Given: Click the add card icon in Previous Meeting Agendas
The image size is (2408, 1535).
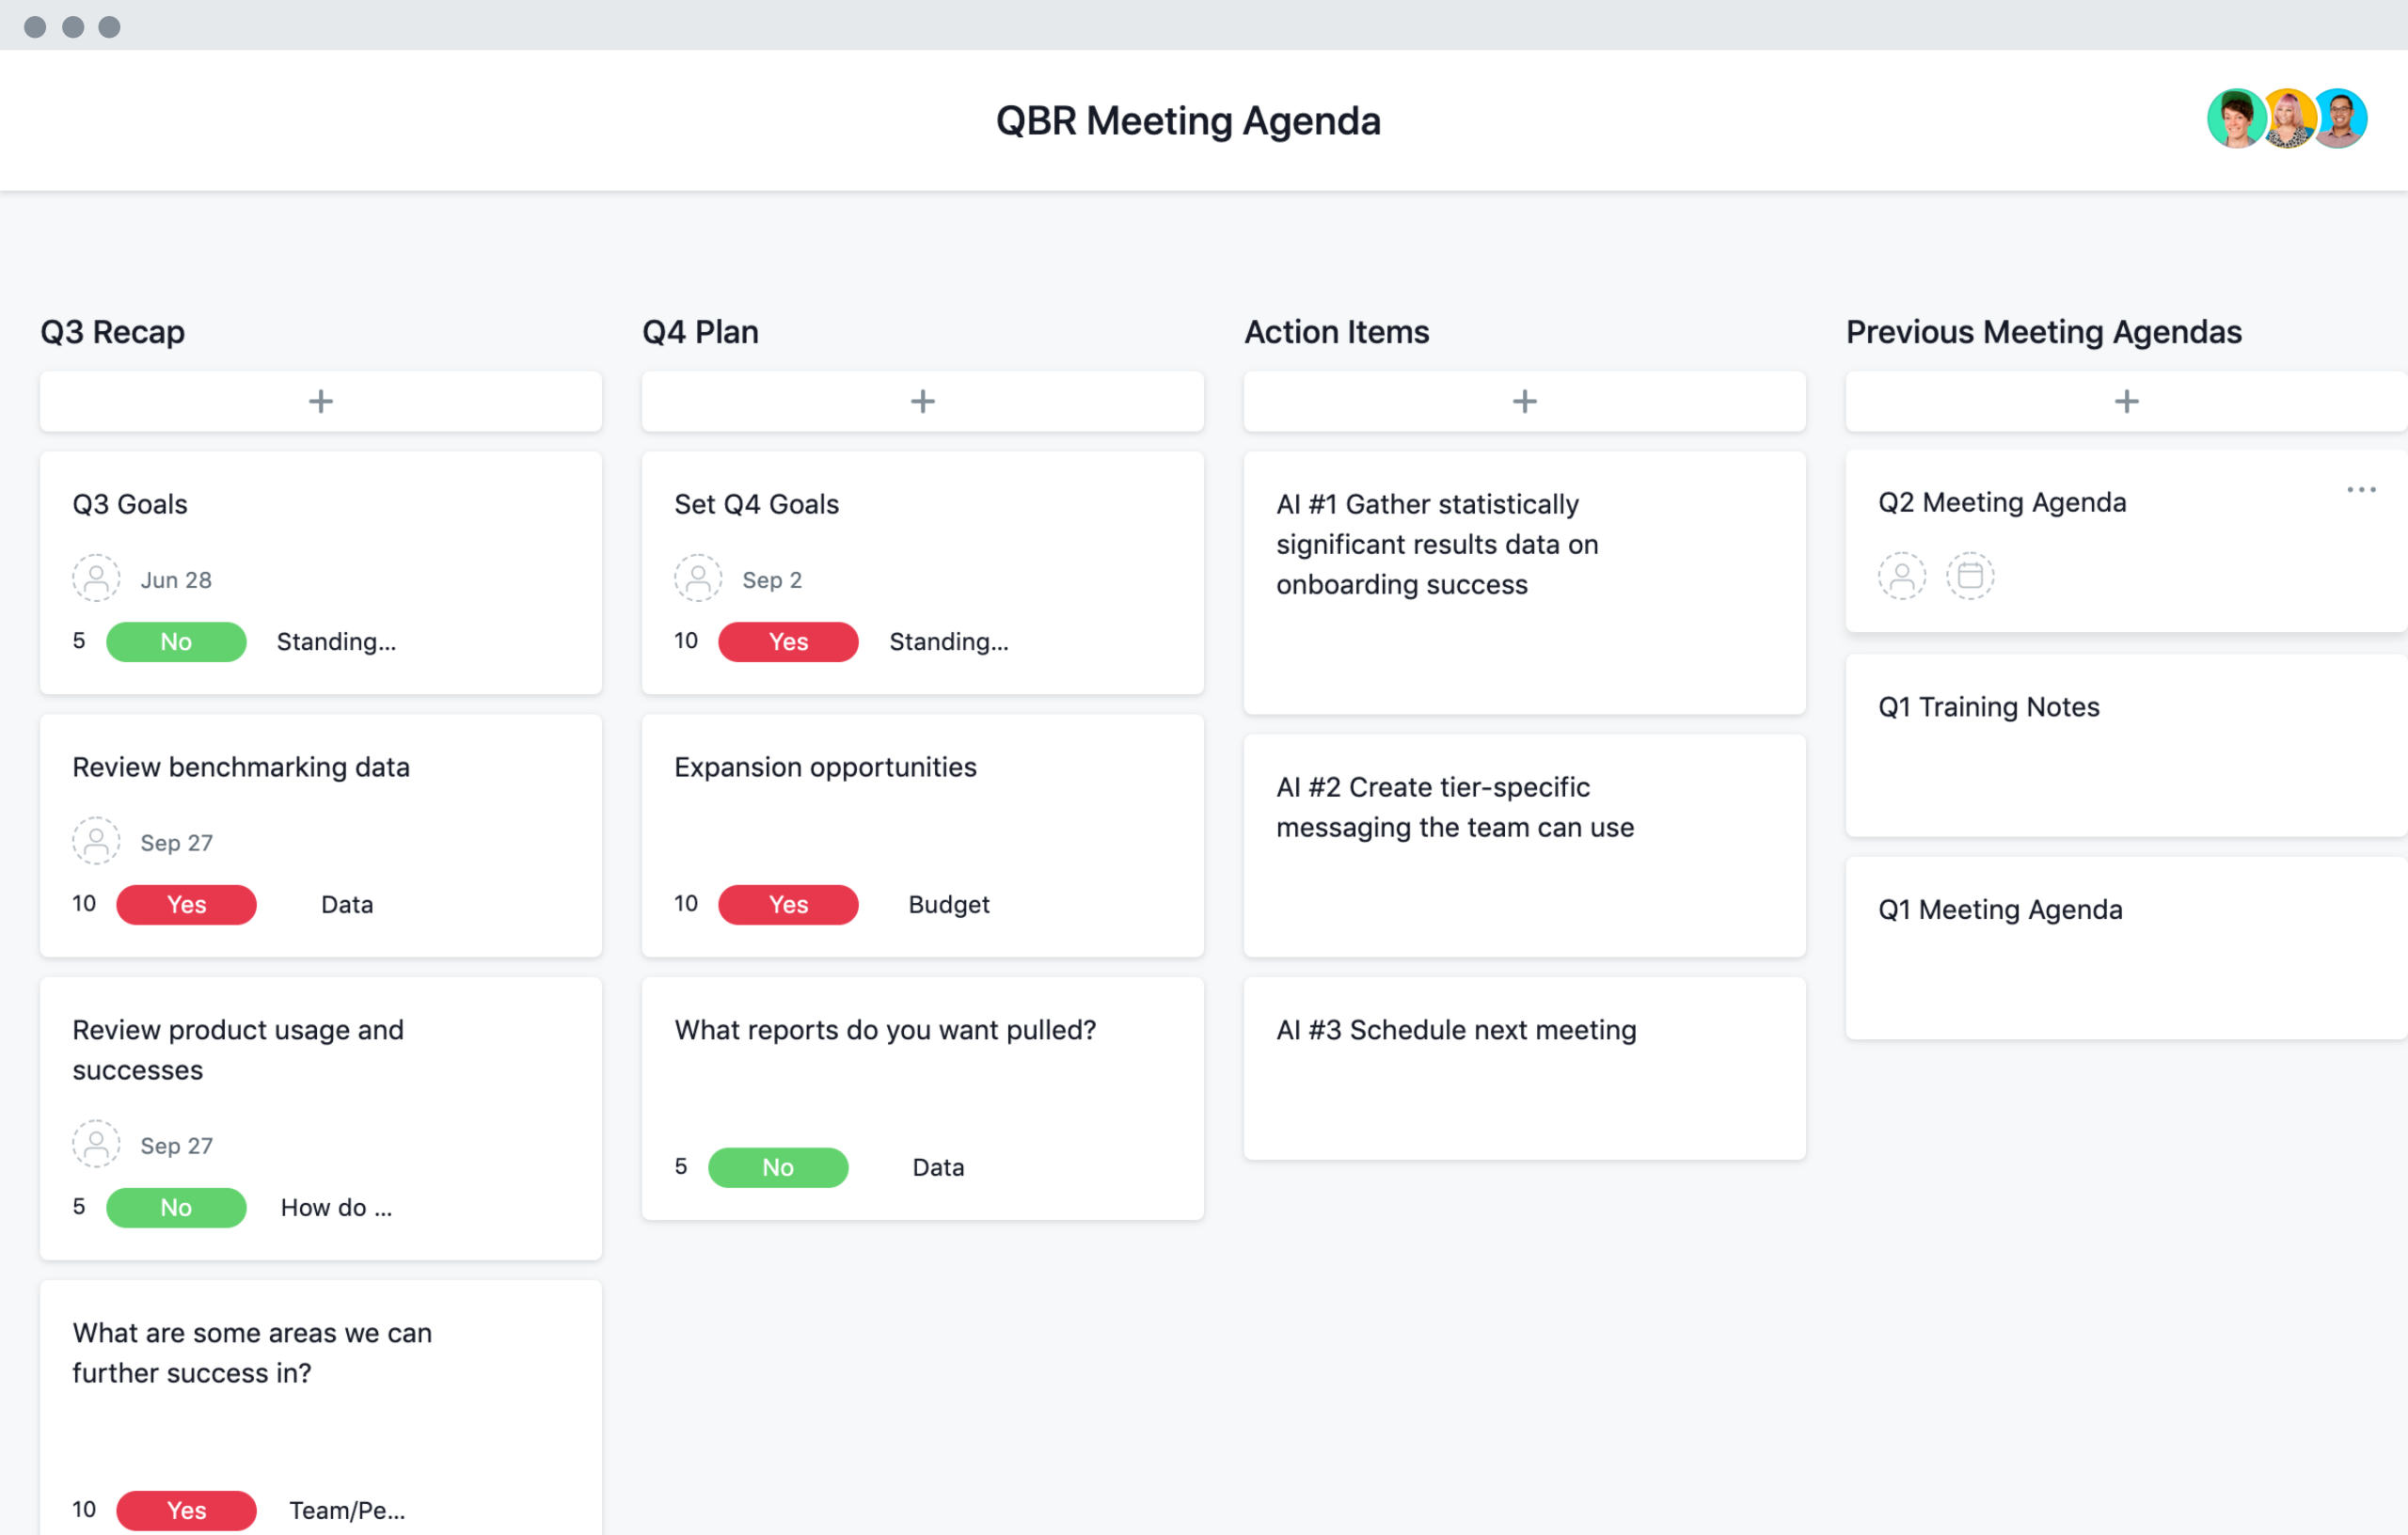Looking at the screenshot, I should click(x=2126, y=400).
